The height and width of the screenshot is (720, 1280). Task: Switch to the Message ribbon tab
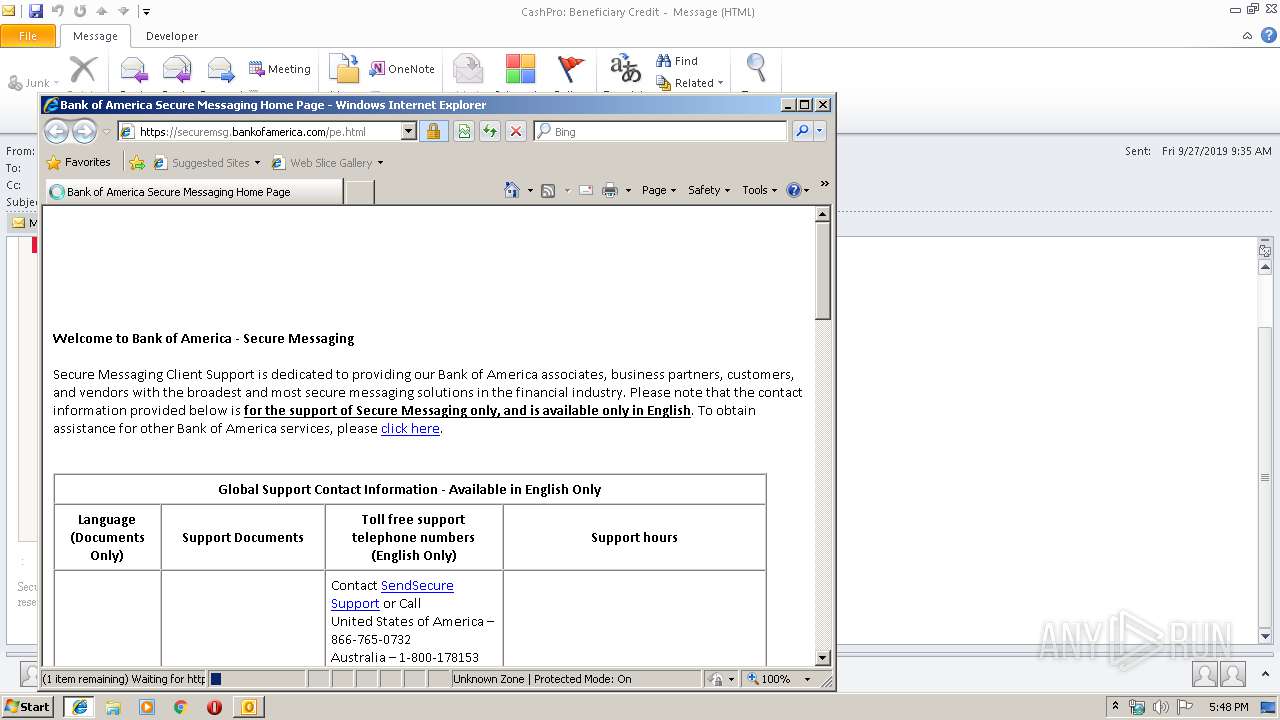point(95,35)
